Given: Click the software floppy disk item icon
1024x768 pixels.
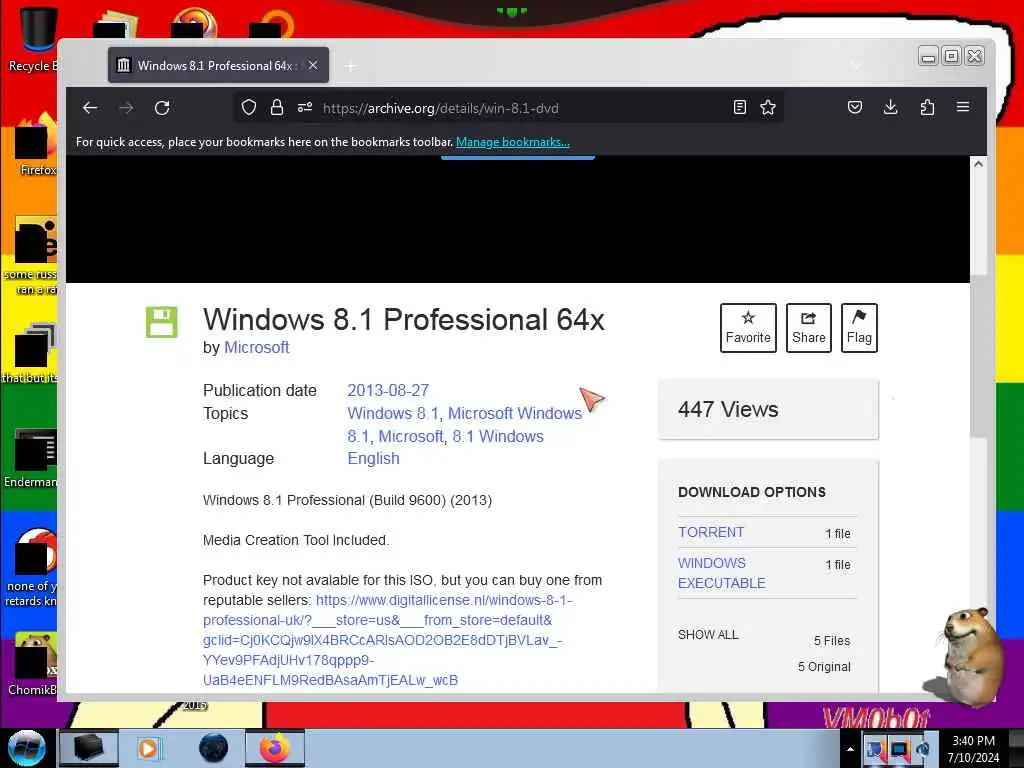Looking at the screenshot, I should coord(161,322).
